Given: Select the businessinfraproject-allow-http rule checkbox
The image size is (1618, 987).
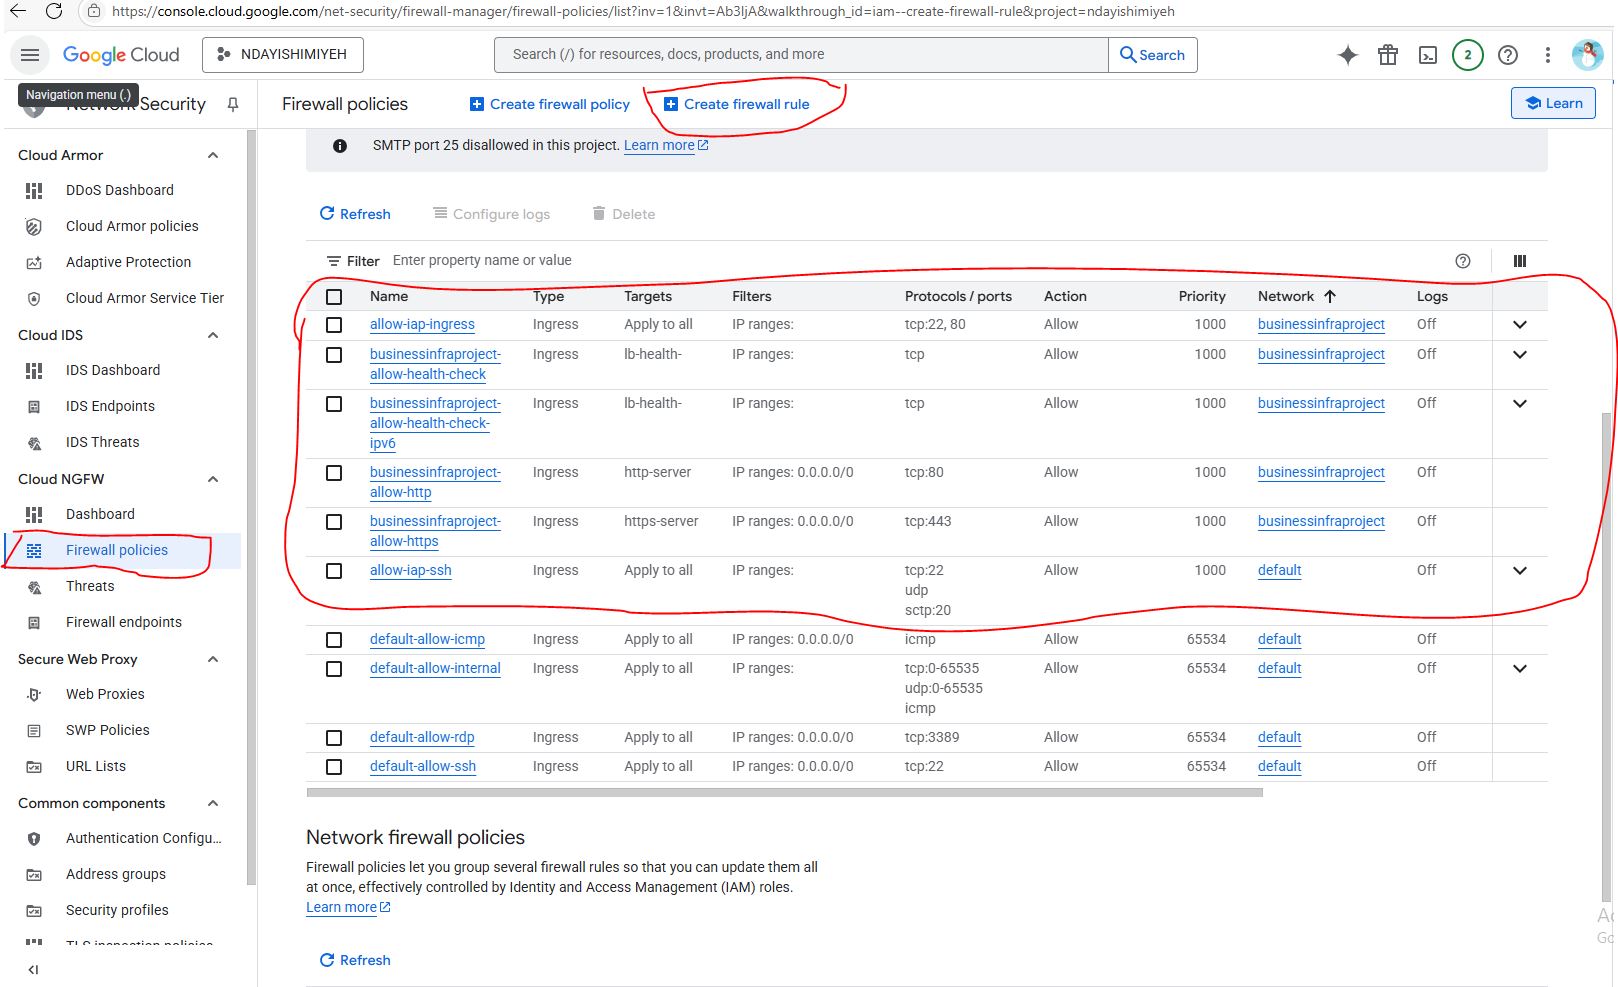Looking at the screenshot, I should (x=334, y=473).
